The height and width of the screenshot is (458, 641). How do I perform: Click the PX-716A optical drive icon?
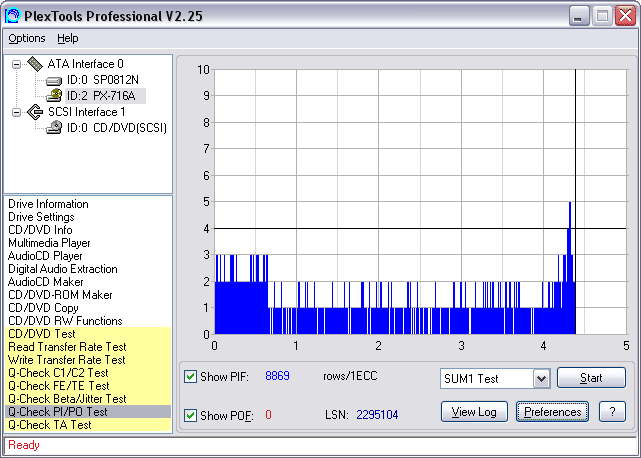pyautogui.click(x=54, y=96)
